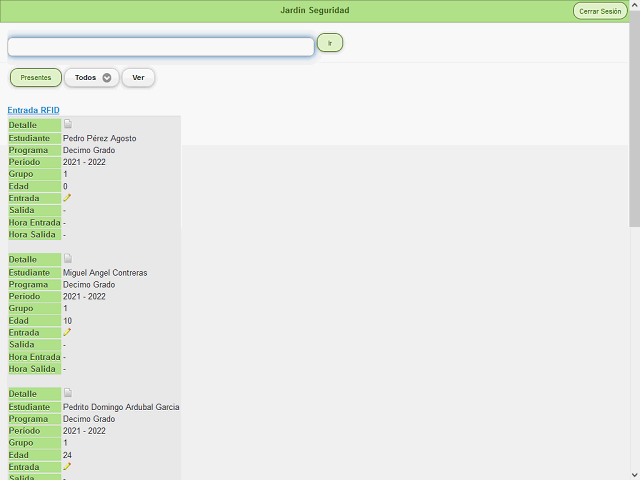Viewport: 640px width, 480px height.
Task: Open the Entrada RFID link
Action: tap(33, 110)
